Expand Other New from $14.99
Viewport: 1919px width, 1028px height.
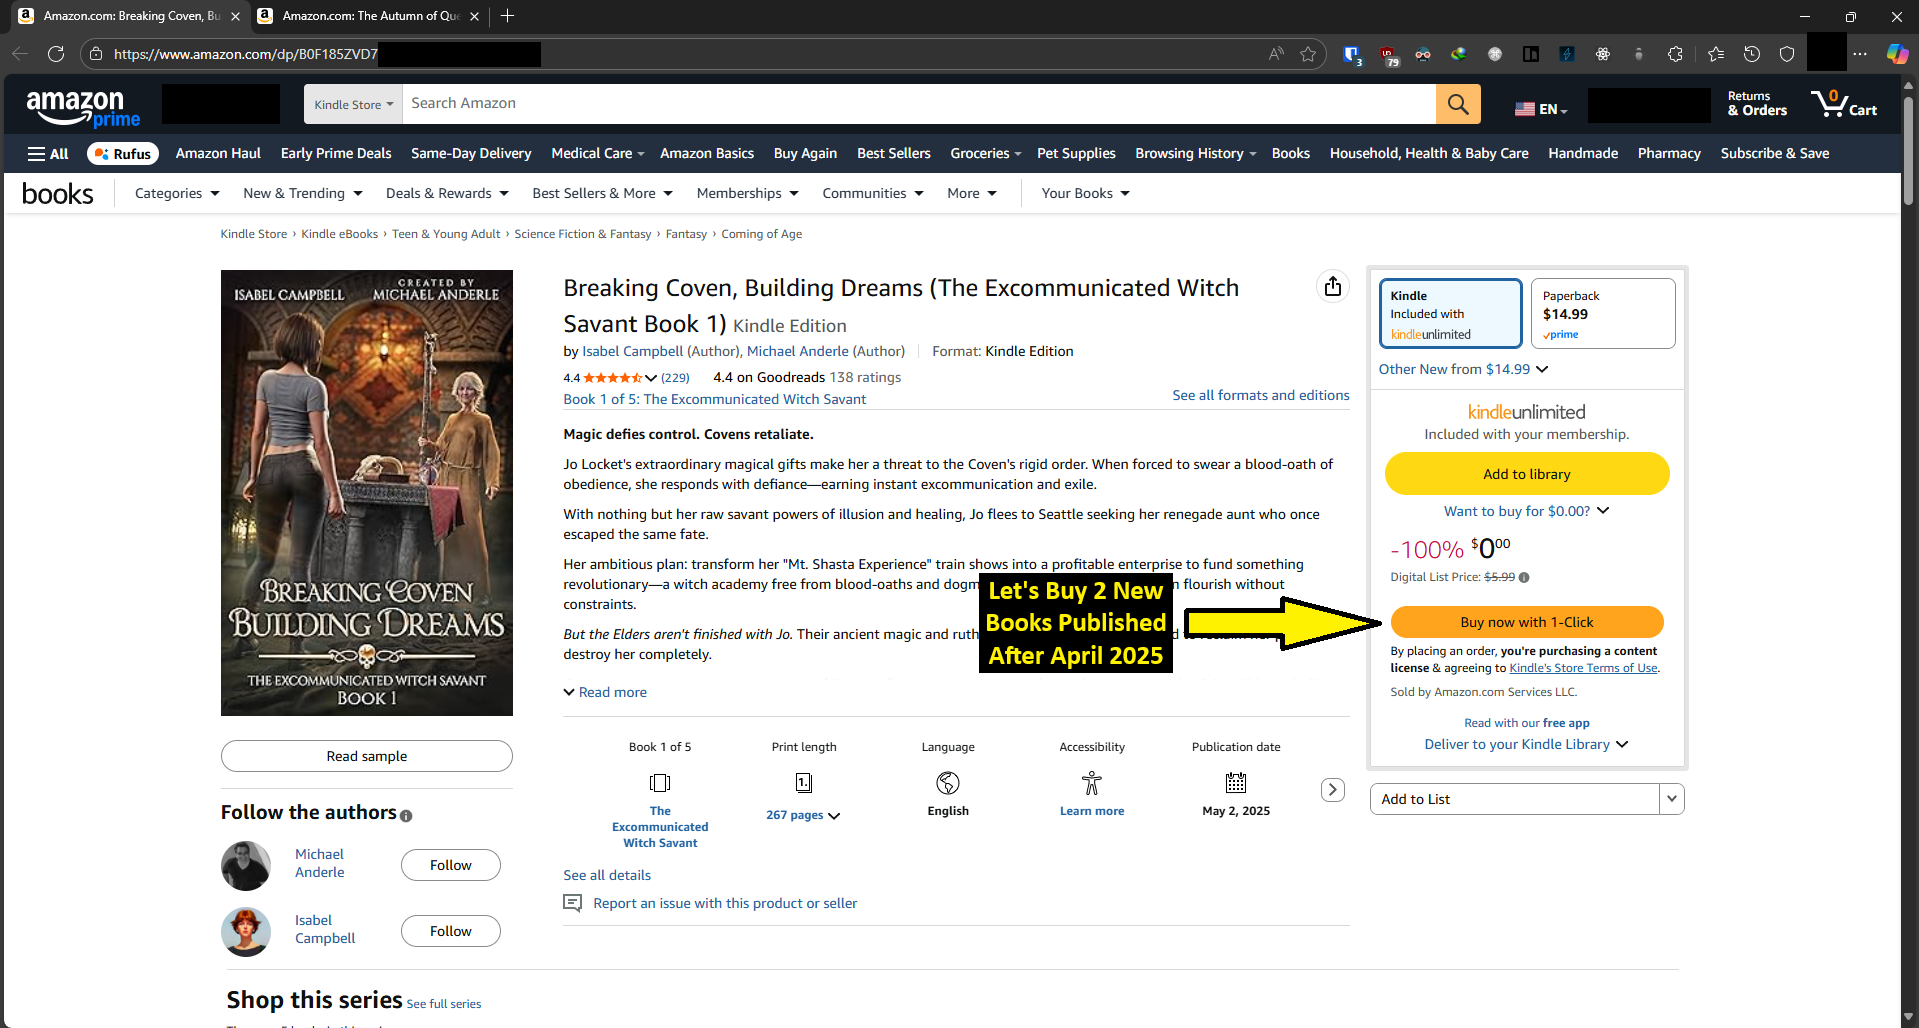(x=1462, y=369)
